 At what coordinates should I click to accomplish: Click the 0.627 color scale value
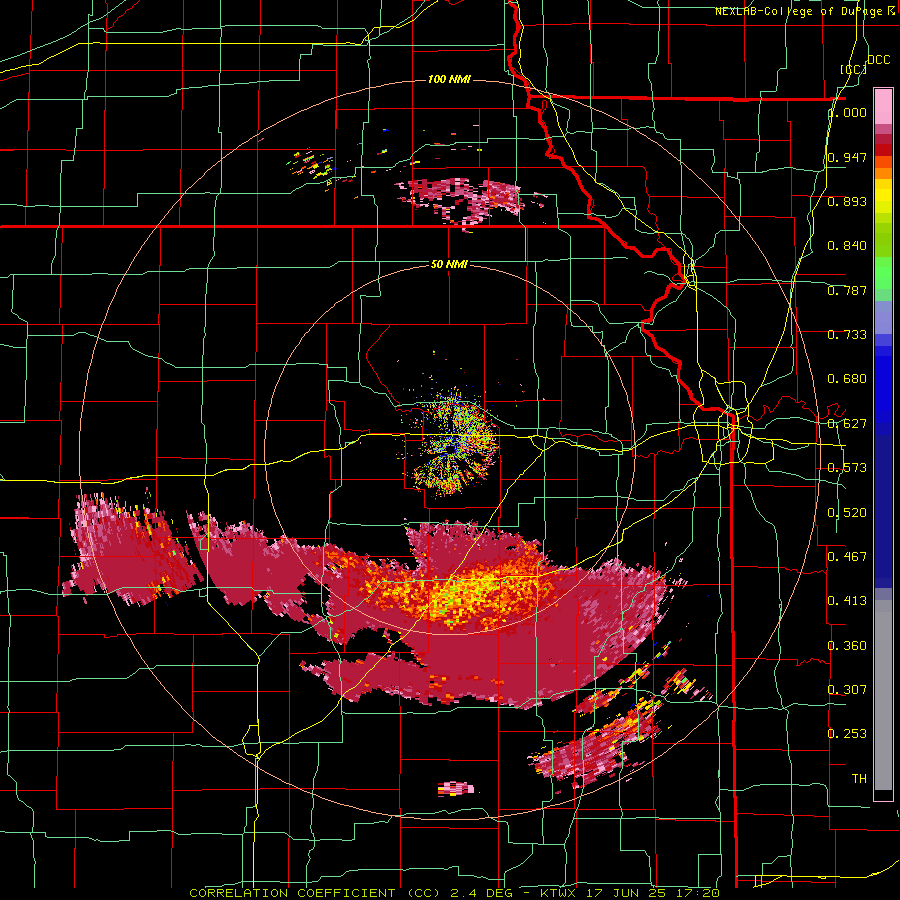847,424
